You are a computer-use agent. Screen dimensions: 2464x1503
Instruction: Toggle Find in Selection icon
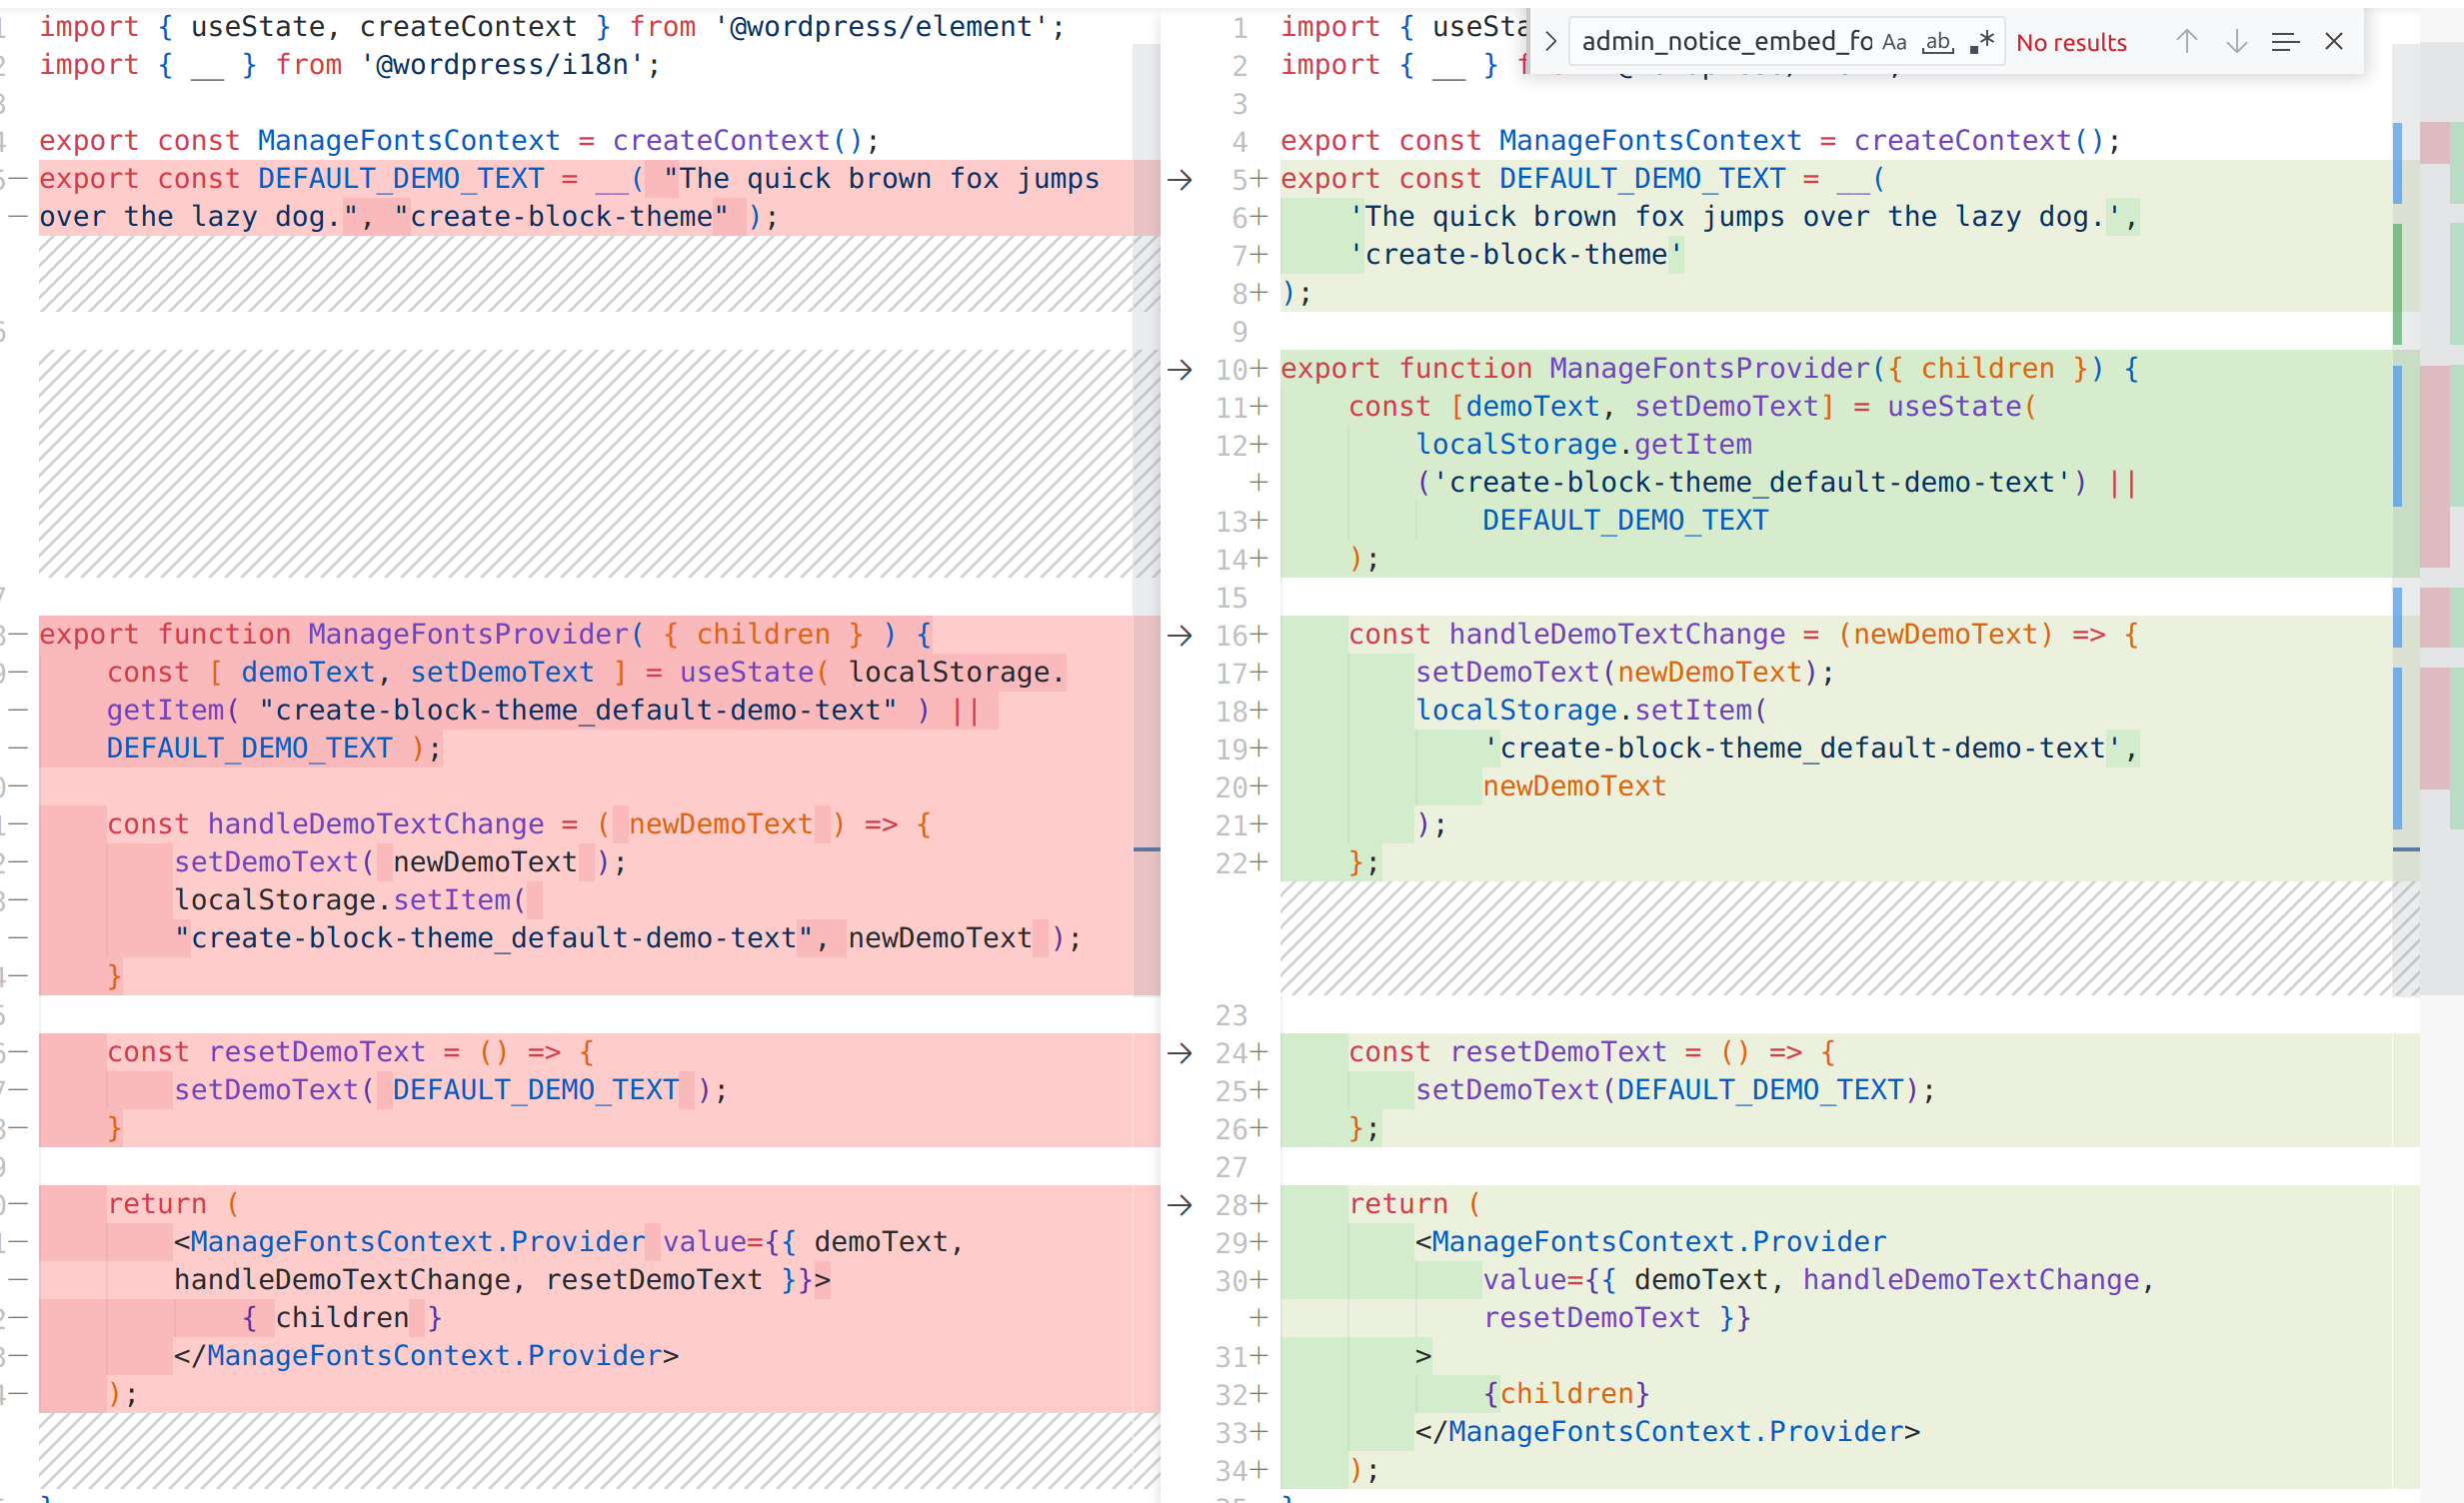click(2285, 42)
